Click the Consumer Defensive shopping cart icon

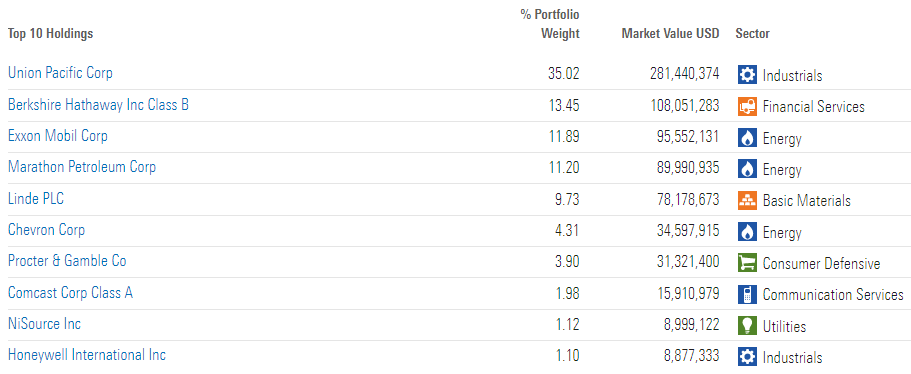point(747,263)
